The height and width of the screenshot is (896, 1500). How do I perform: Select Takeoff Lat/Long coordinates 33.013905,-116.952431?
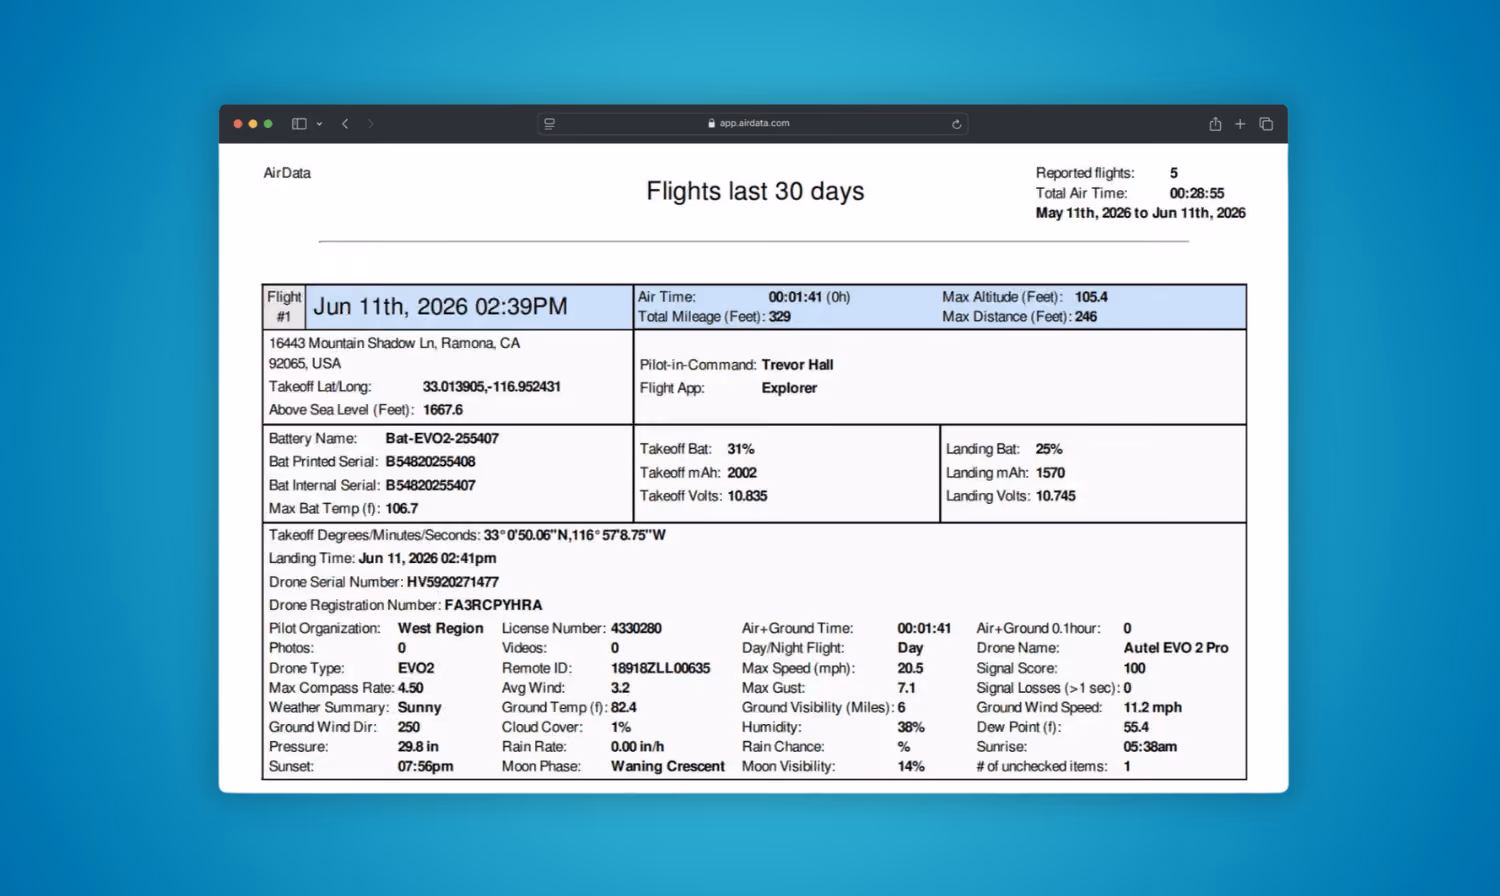[x=491, y=387]
